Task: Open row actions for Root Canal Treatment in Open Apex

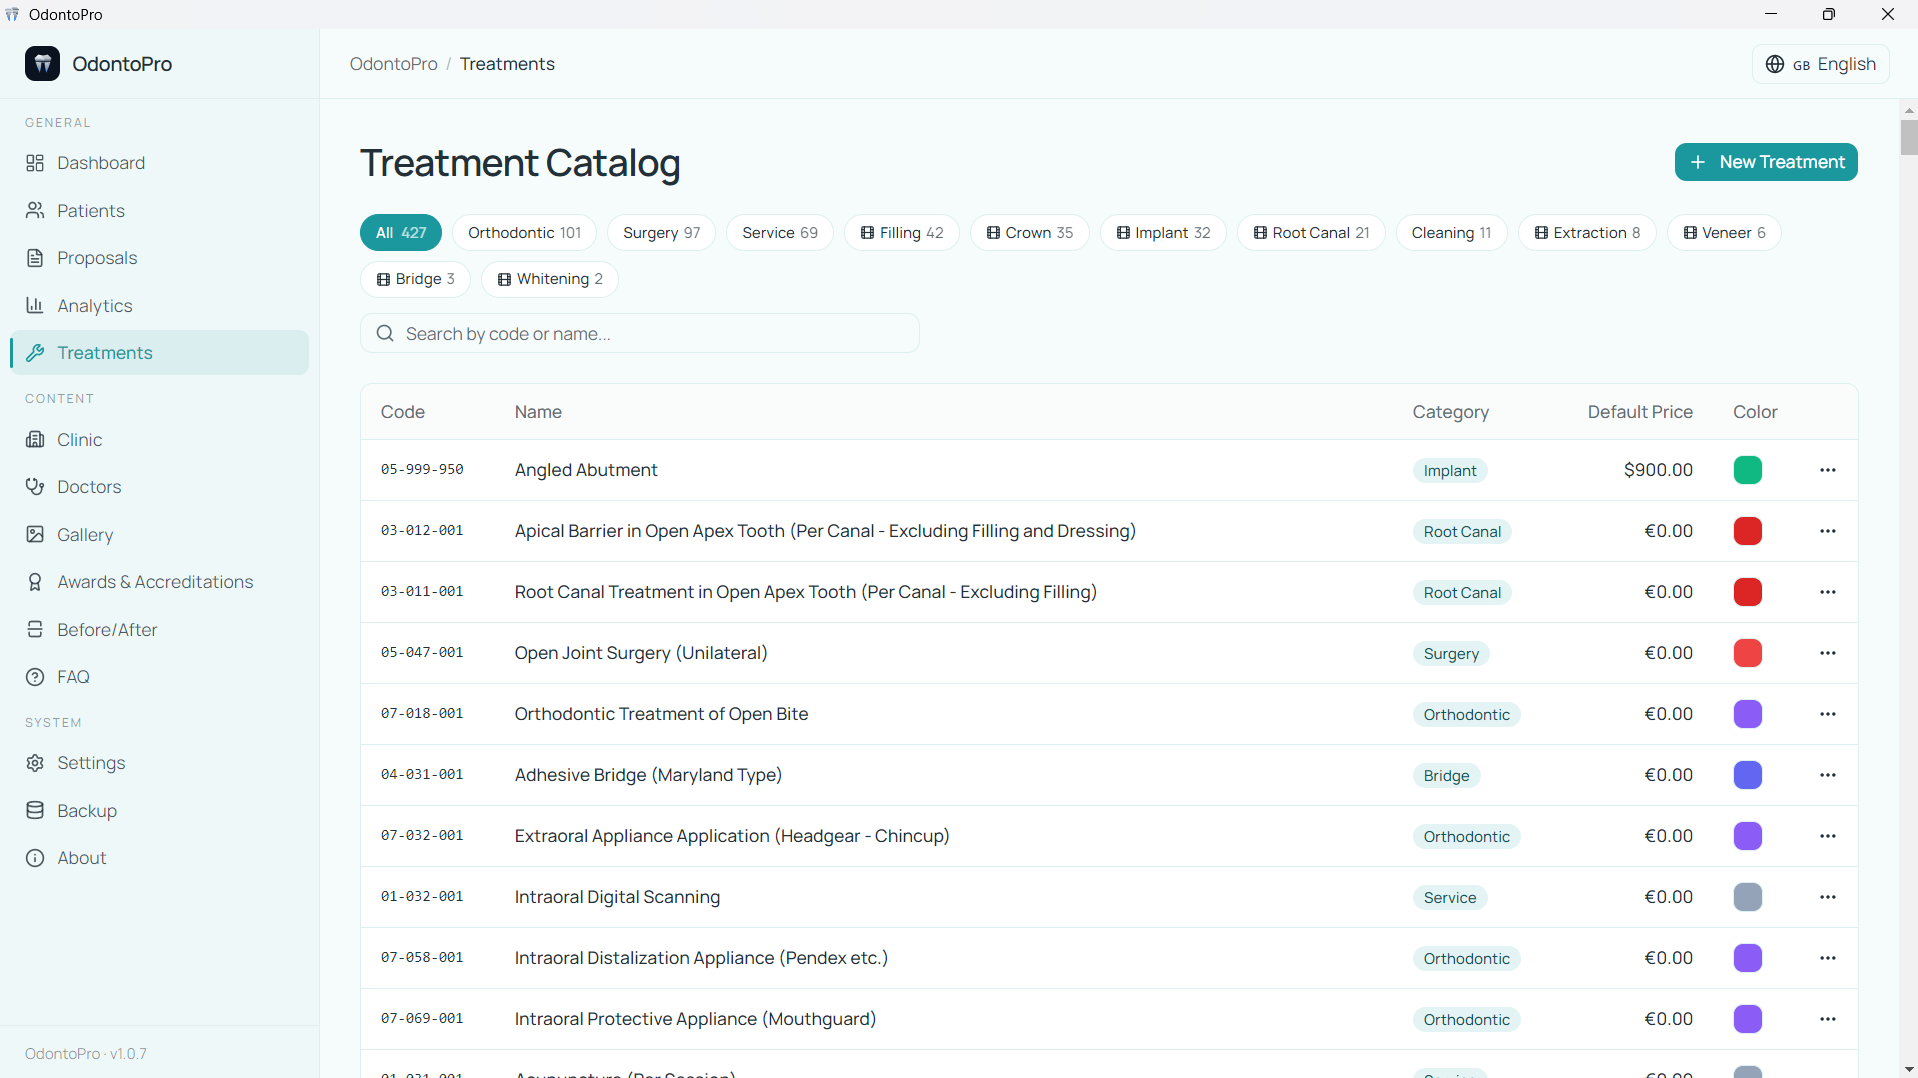Action: click(1828, 592)
